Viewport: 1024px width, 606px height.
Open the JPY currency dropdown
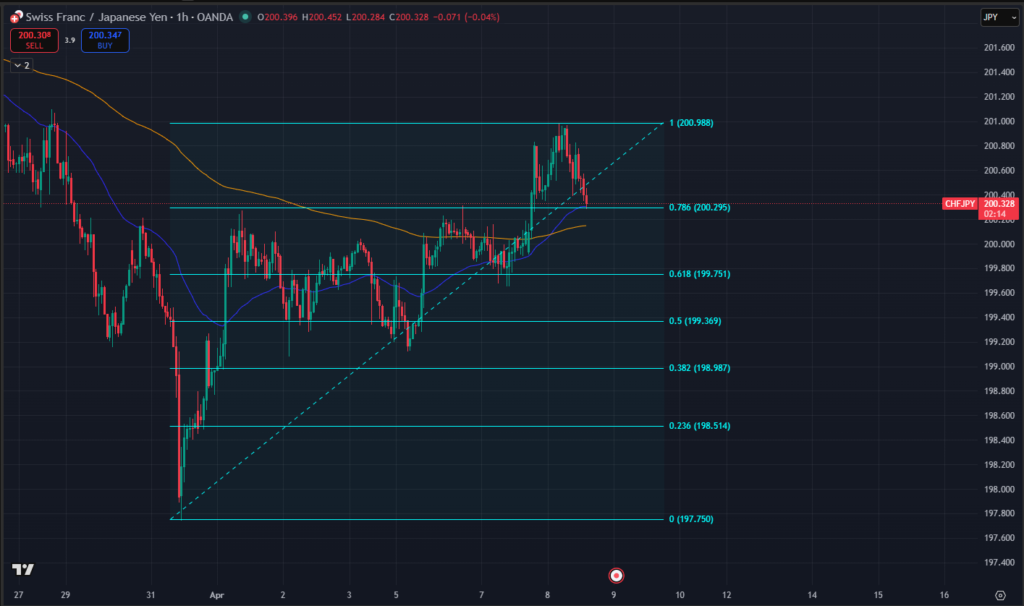(x=999, y=17)
